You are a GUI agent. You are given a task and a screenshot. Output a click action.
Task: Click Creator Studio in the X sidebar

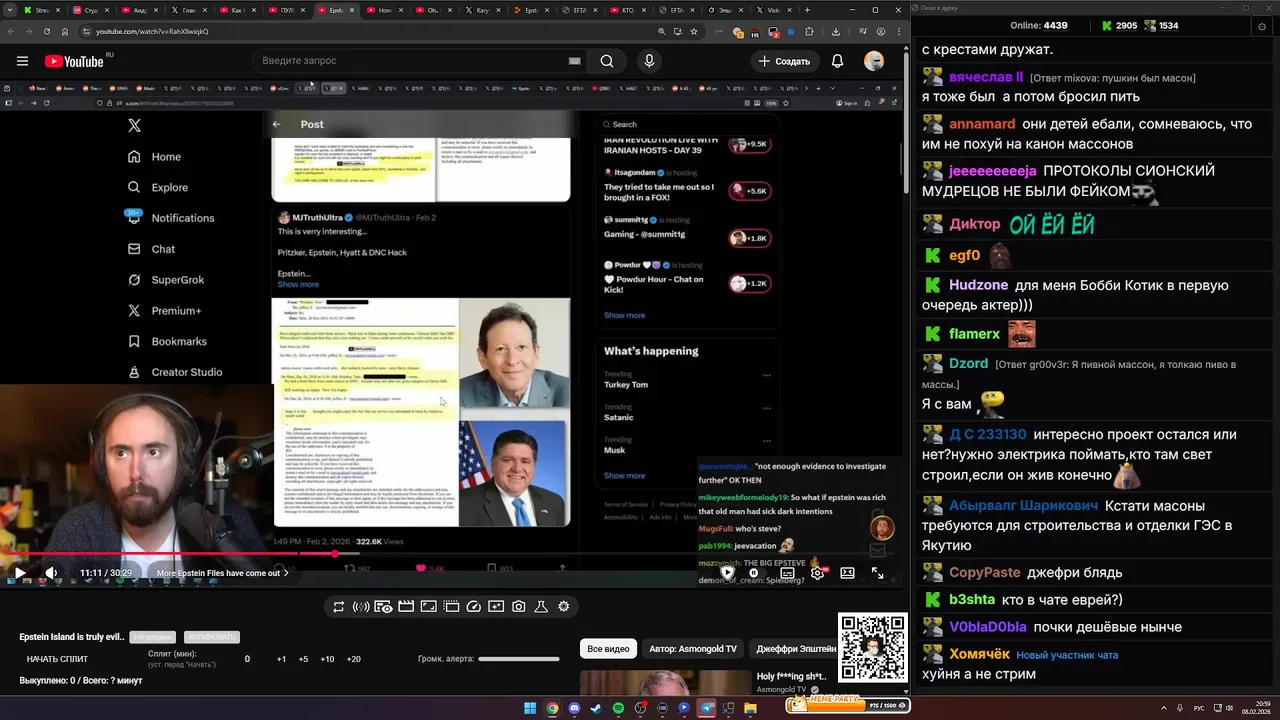click(175, 372)
